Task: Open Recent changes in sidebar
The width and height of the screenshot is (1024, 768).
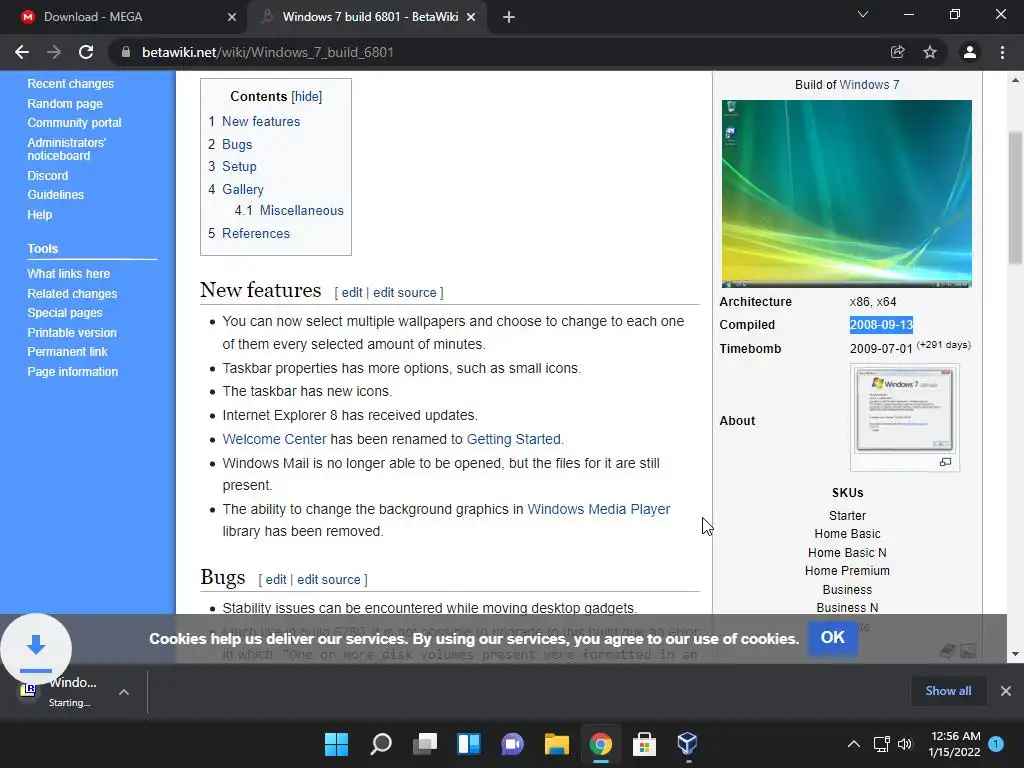Action: coord(71,84)
